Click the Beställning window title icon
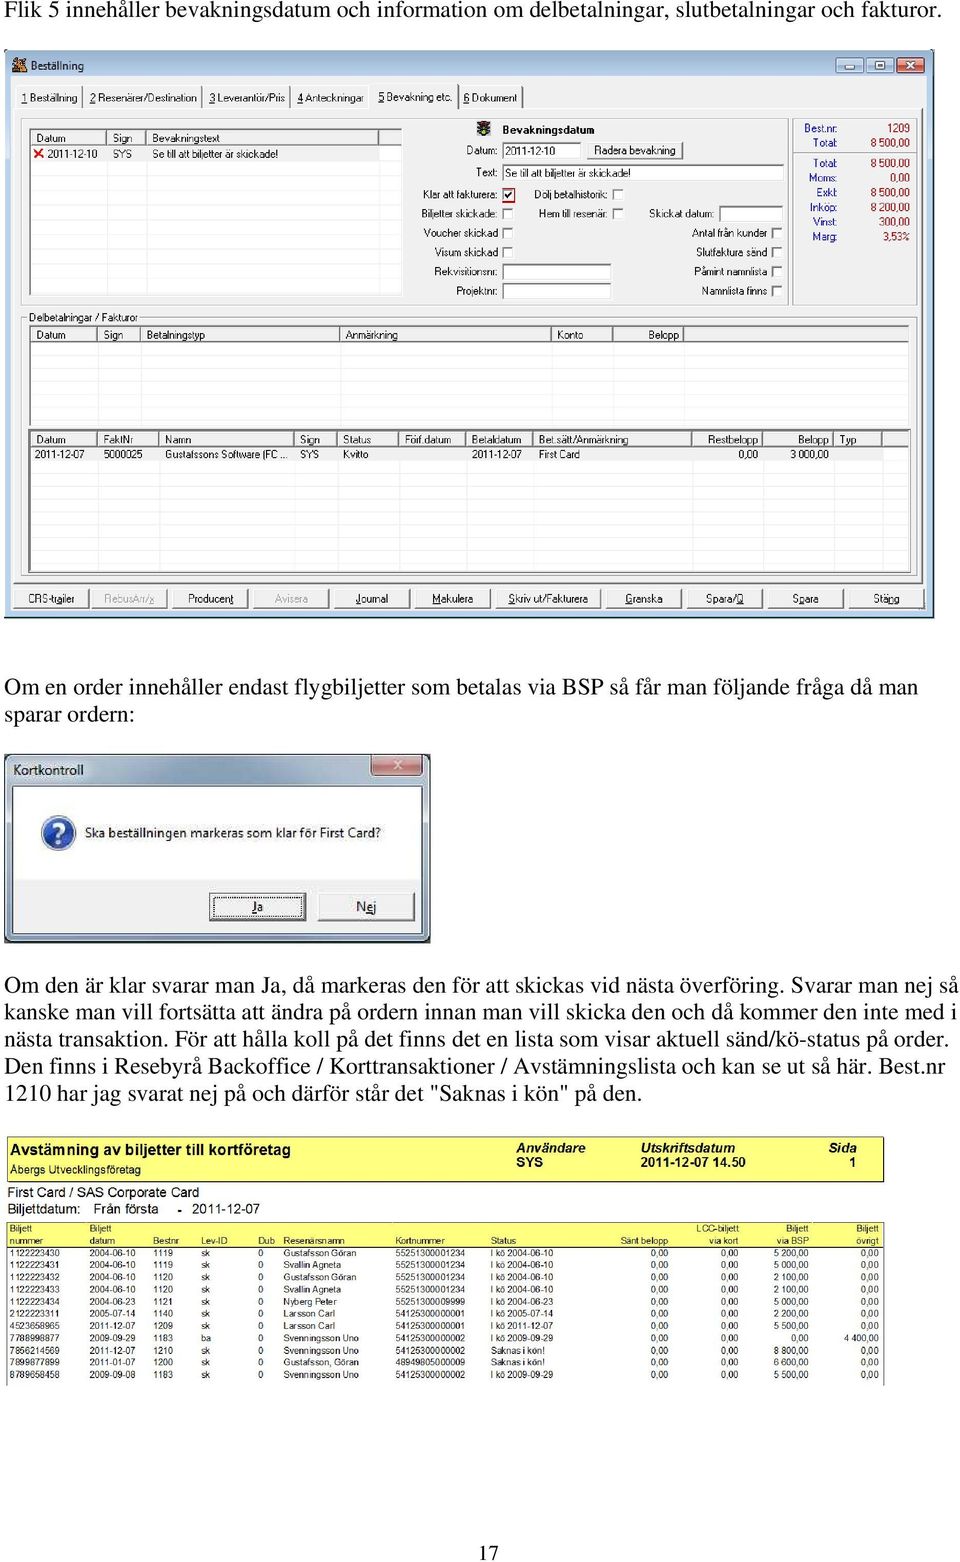The height and width of the screenshot is (1562, 960). tap(19, 65)
